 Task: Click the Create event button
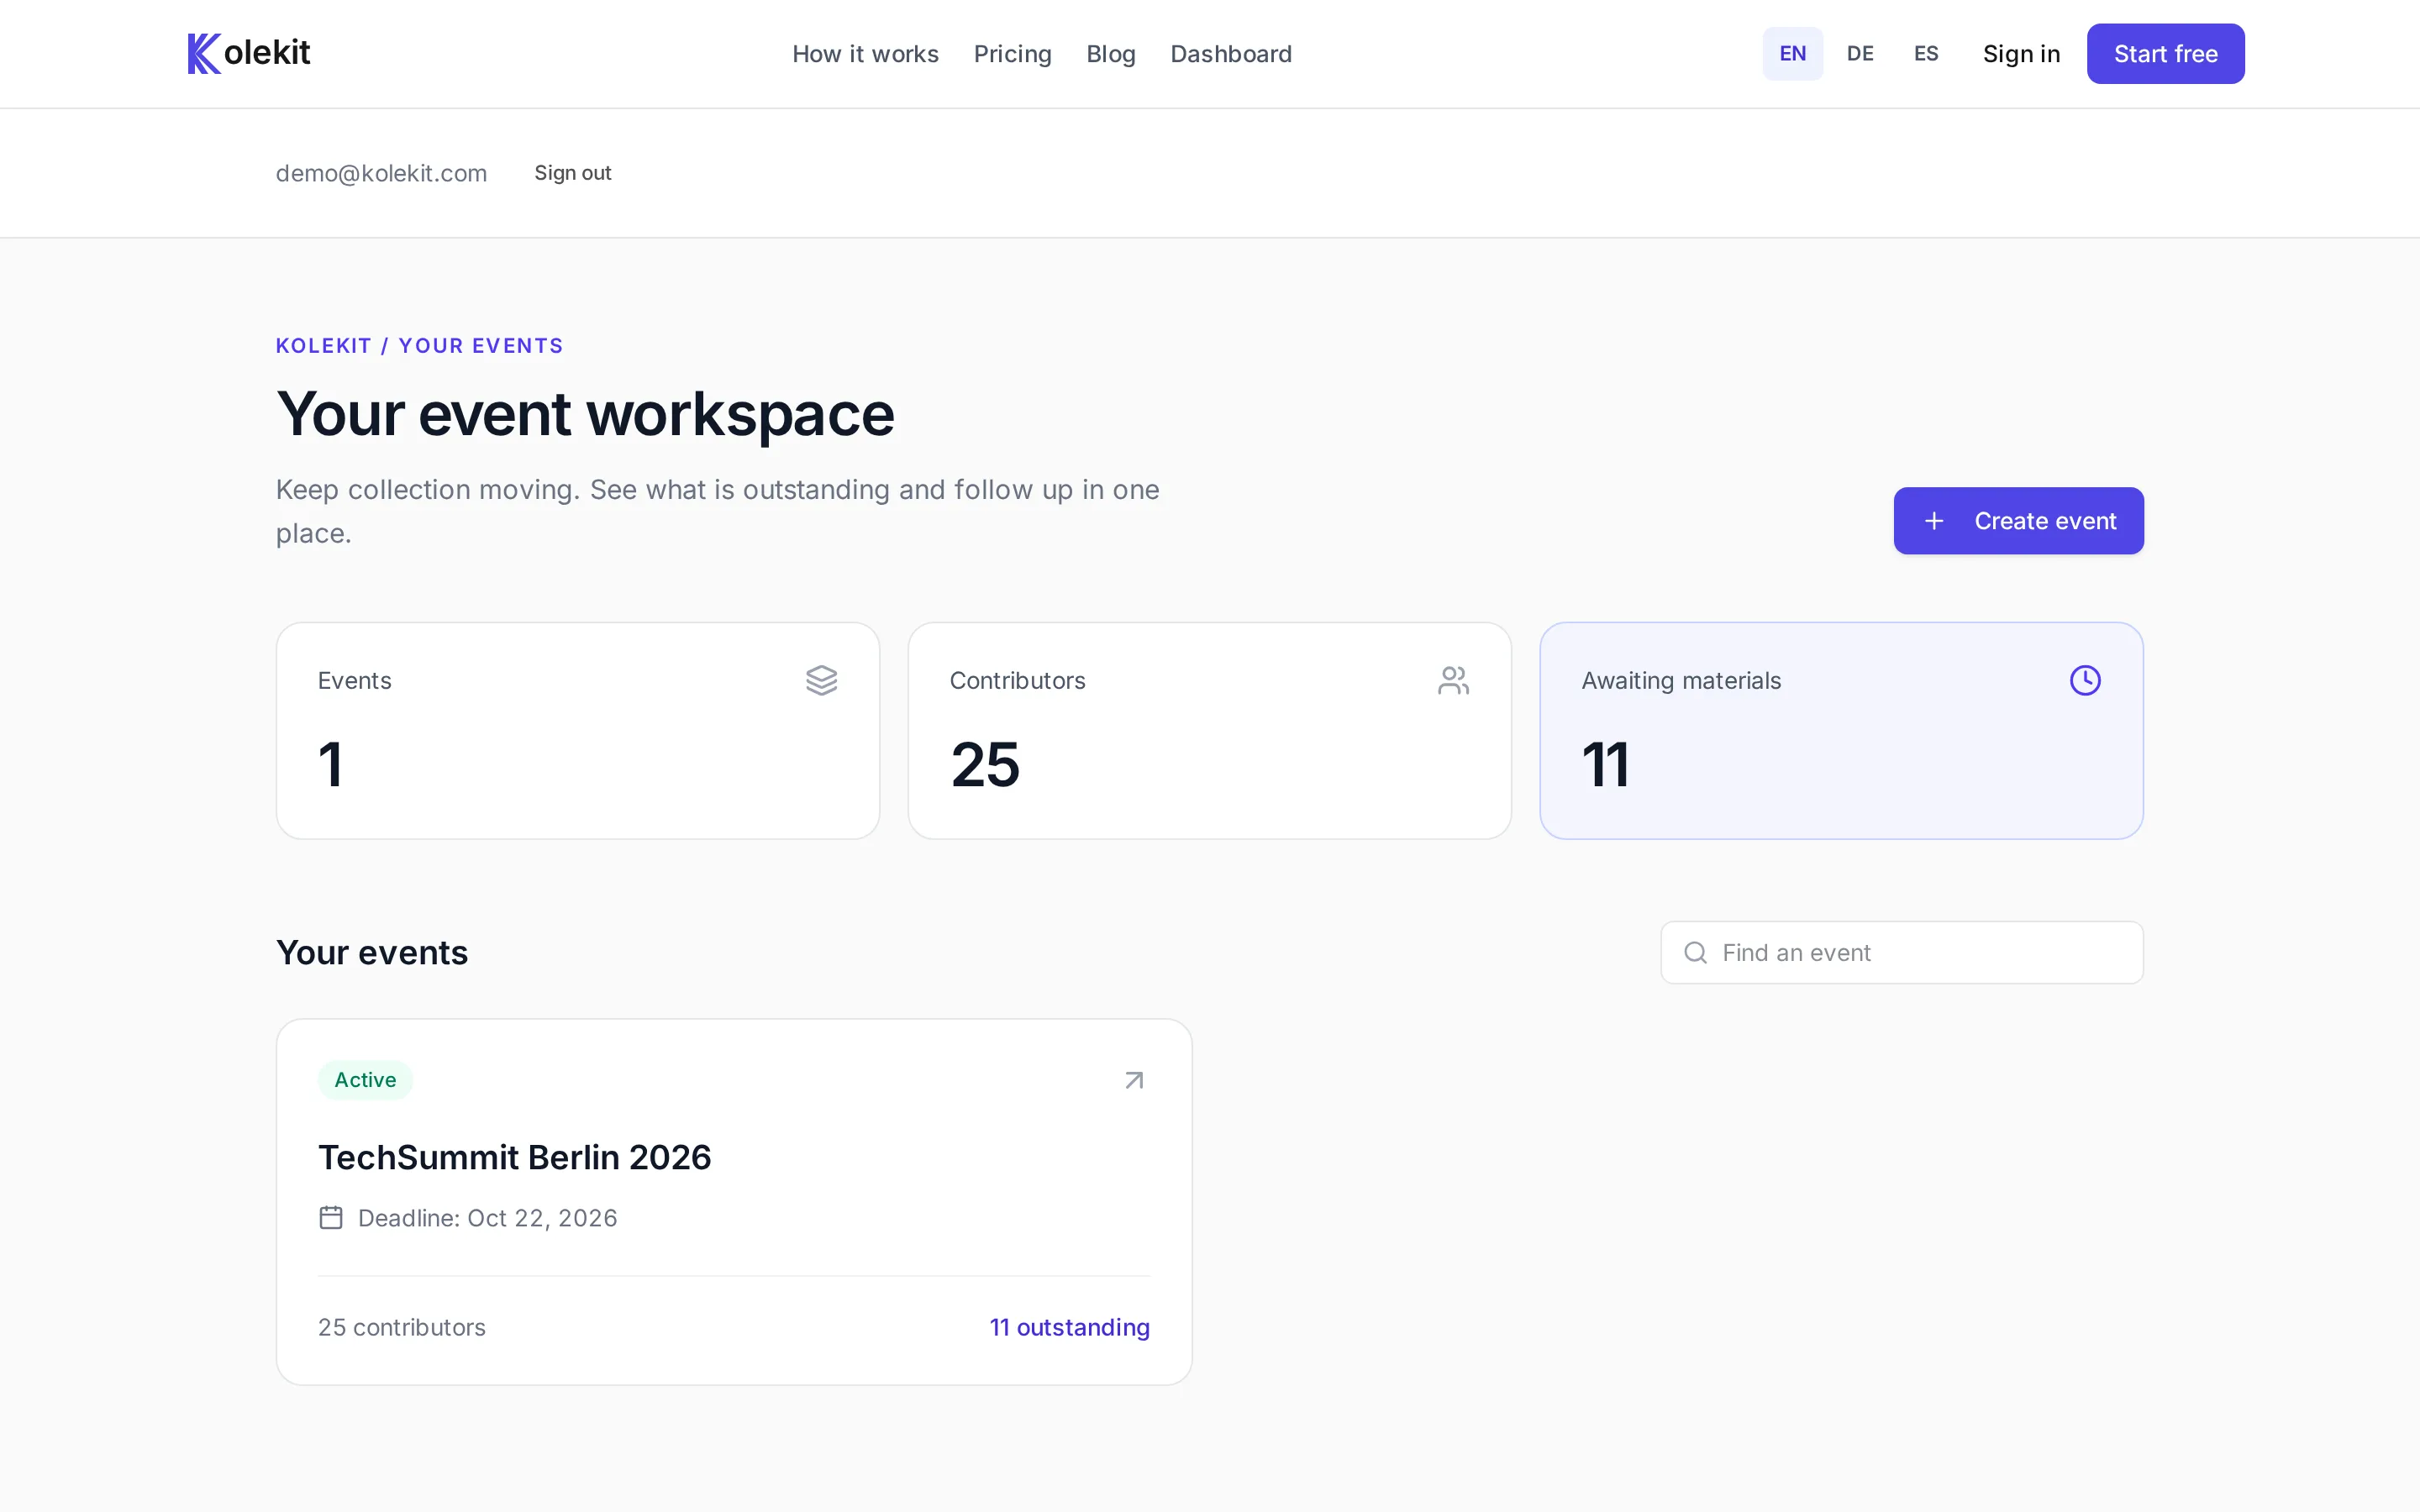(2018, 521)
